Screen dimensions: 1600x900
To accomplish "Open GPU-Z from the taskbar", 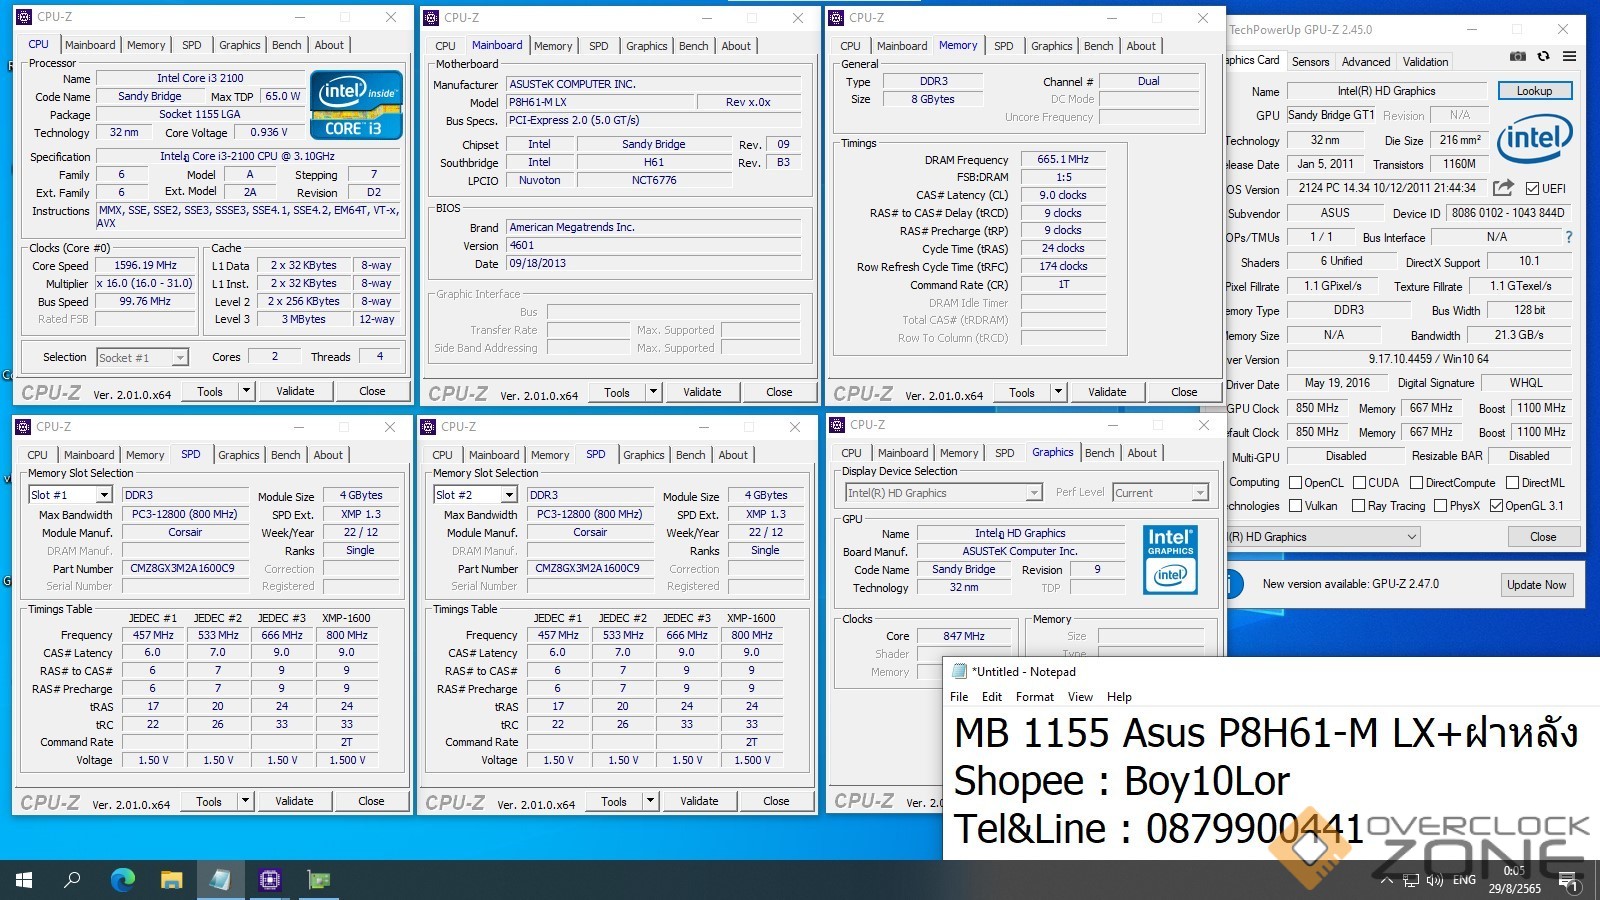I will point(319,880).
